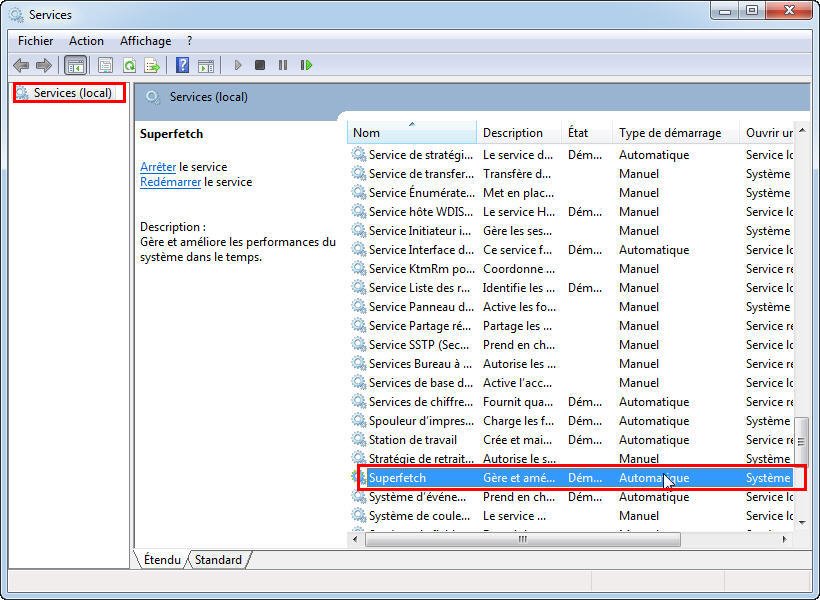Click the Redémarrer link to restart Superfetch
The height and width of the screenshot is (600, 820).
(170, 182)
